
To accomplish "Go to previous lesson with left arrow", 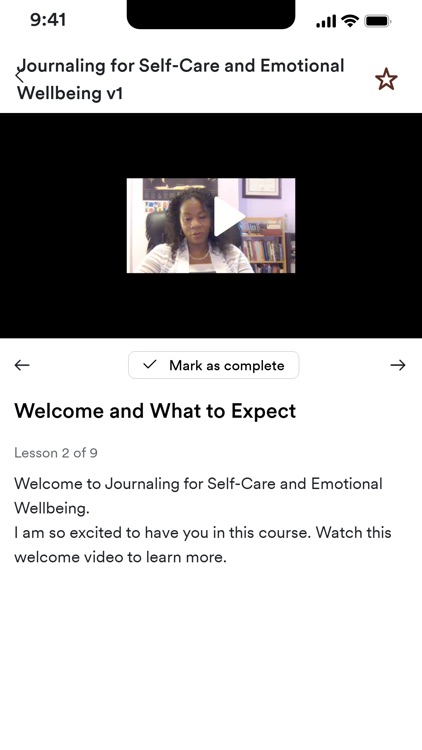I will 22,365.
